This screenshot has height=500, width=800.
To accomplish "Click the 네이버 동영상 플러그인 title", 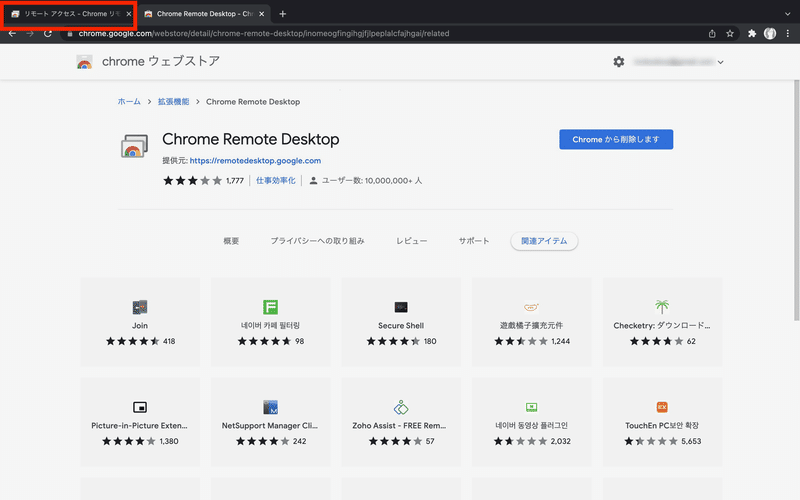I will 532,426.
